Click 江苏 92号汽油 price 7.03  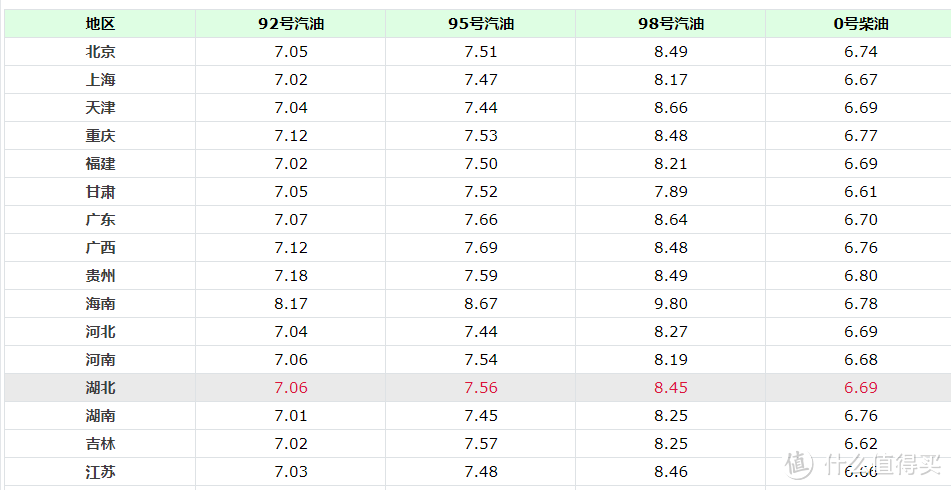pos(291,472)
